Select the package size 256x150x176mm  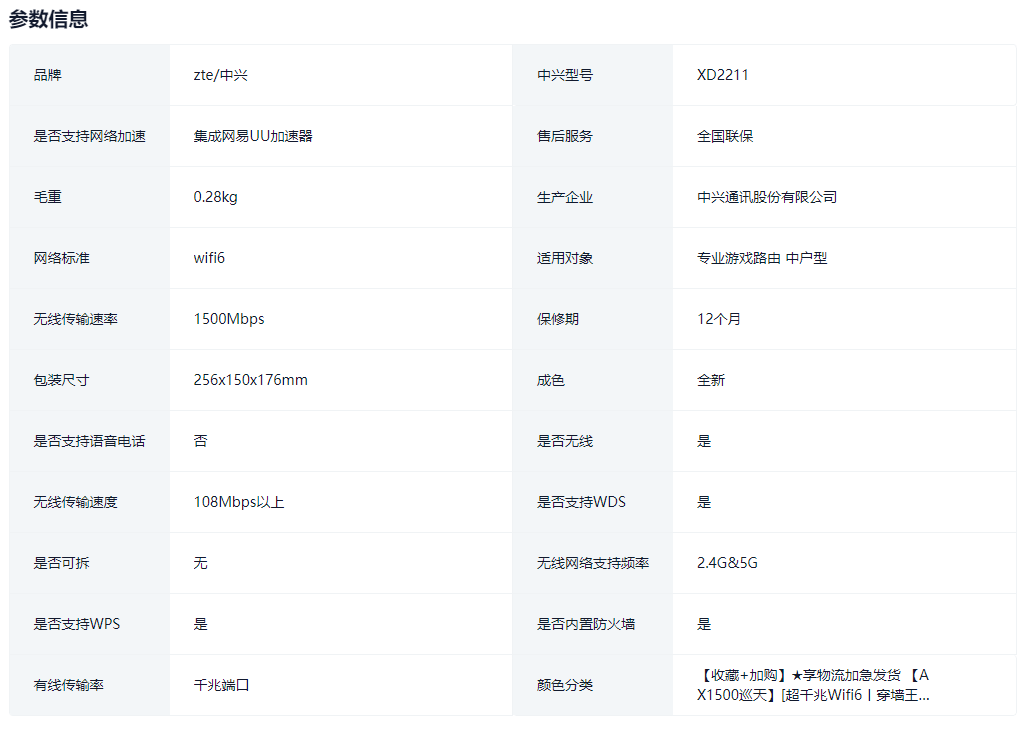pos(250,380)
